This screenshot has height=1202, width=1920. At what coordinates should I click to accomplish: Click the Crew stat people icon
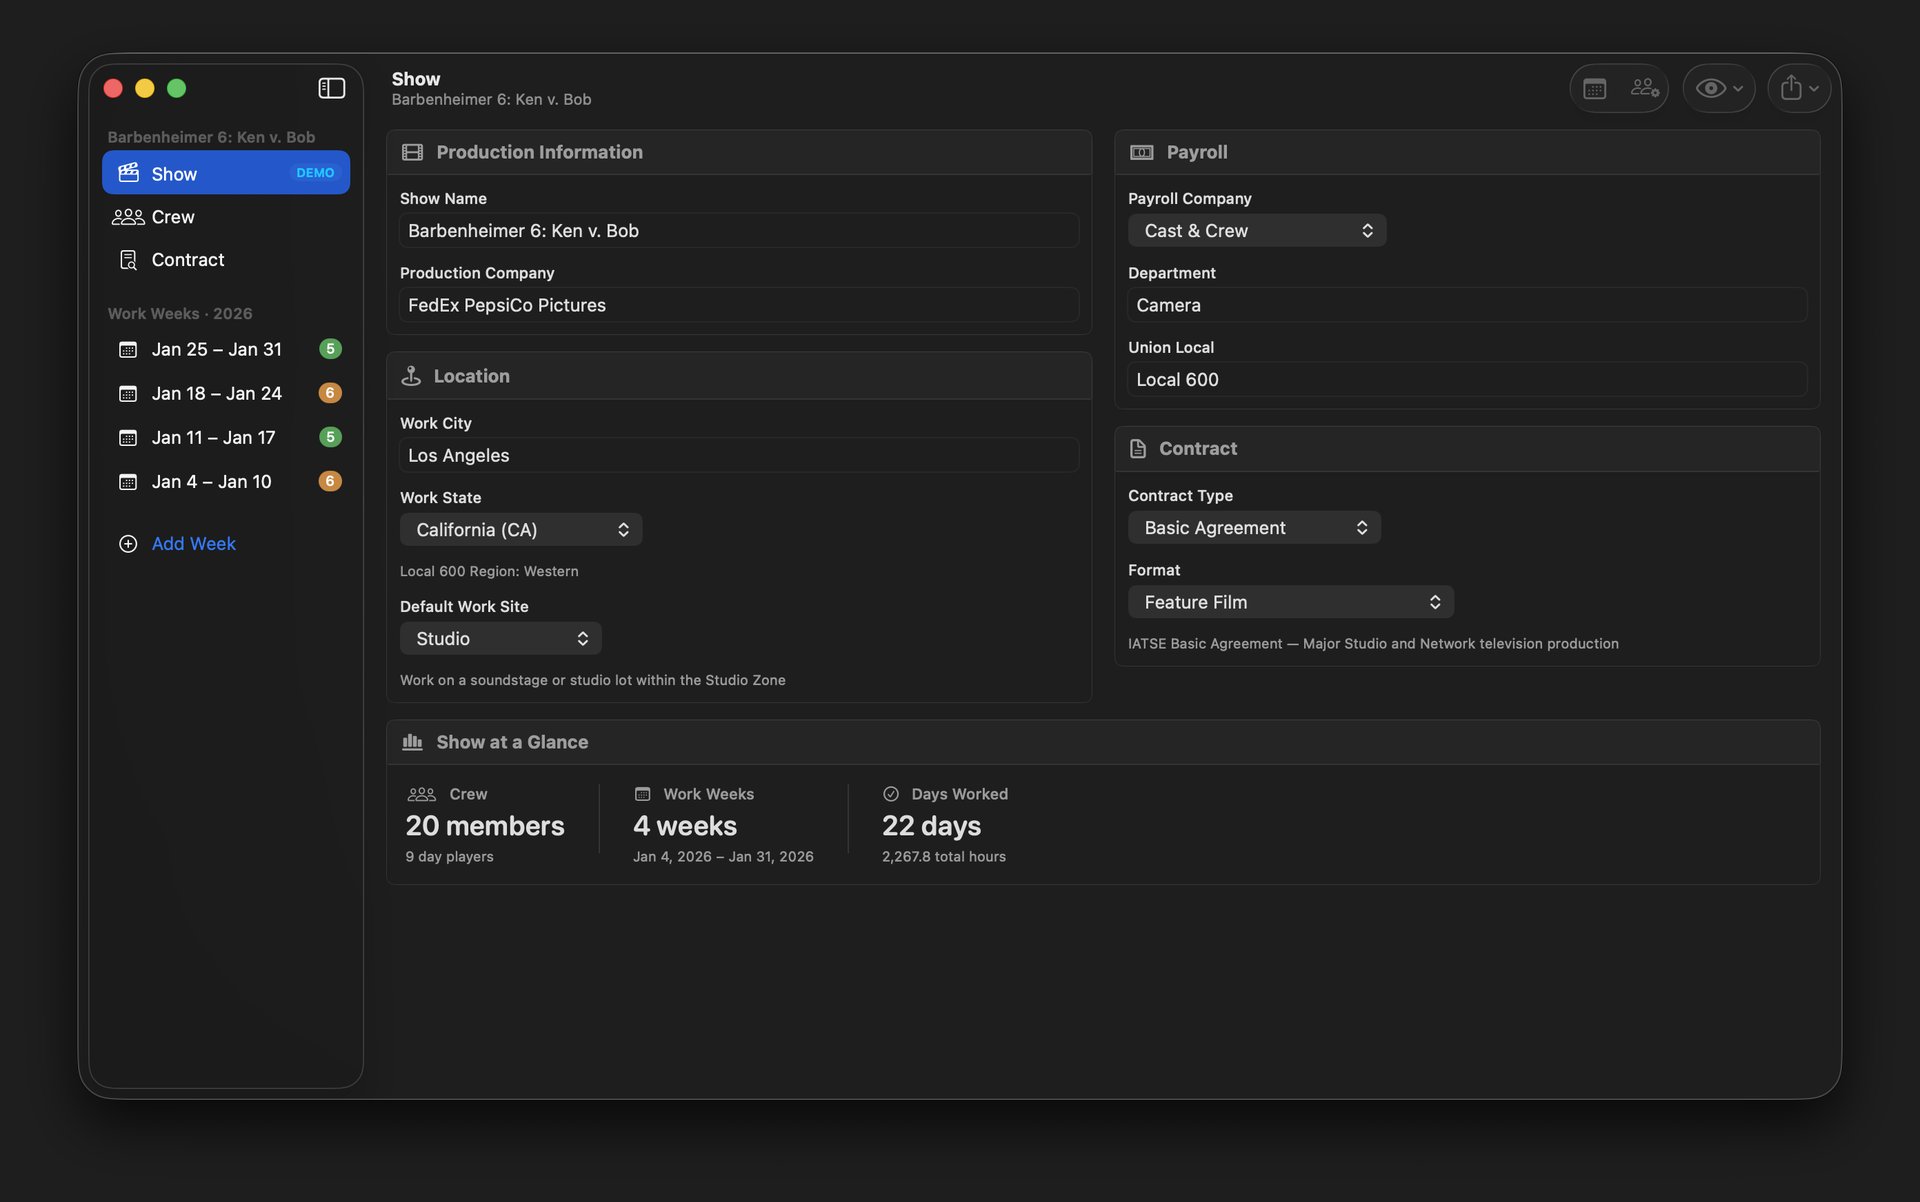(421, 794)
